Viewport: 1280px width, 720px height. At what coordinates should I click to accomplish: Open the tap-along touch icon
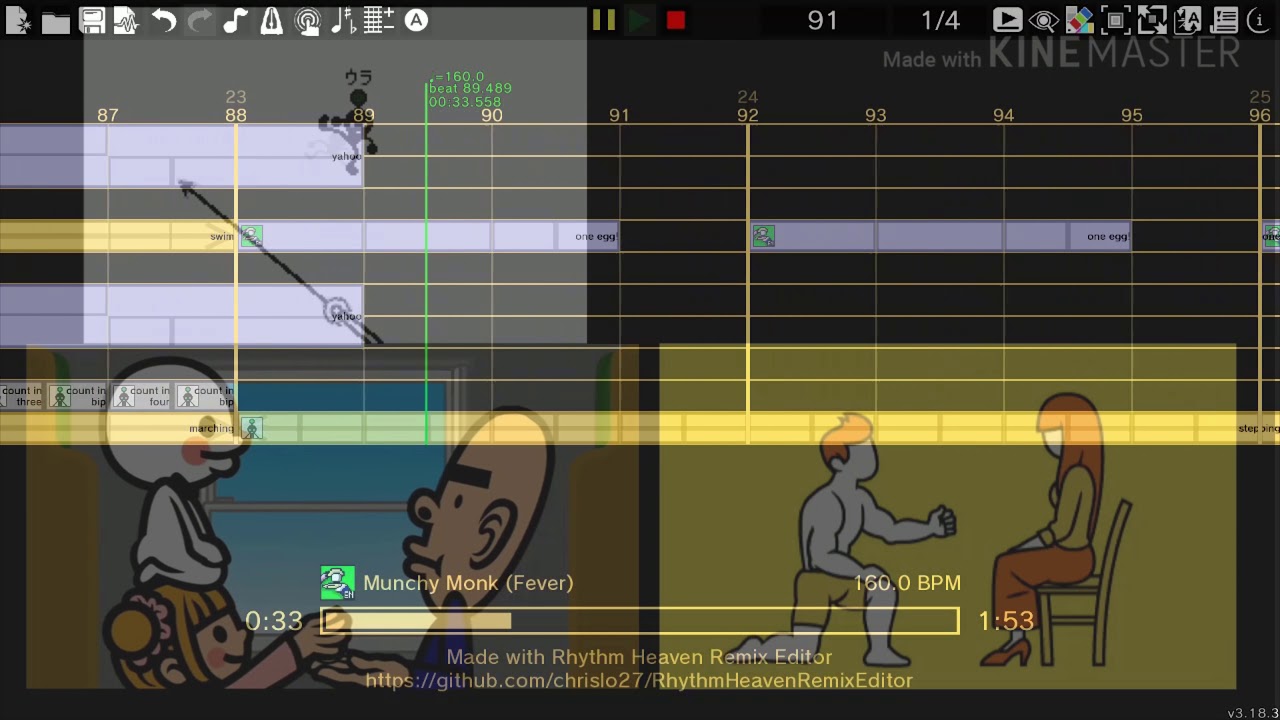point(307,21)
